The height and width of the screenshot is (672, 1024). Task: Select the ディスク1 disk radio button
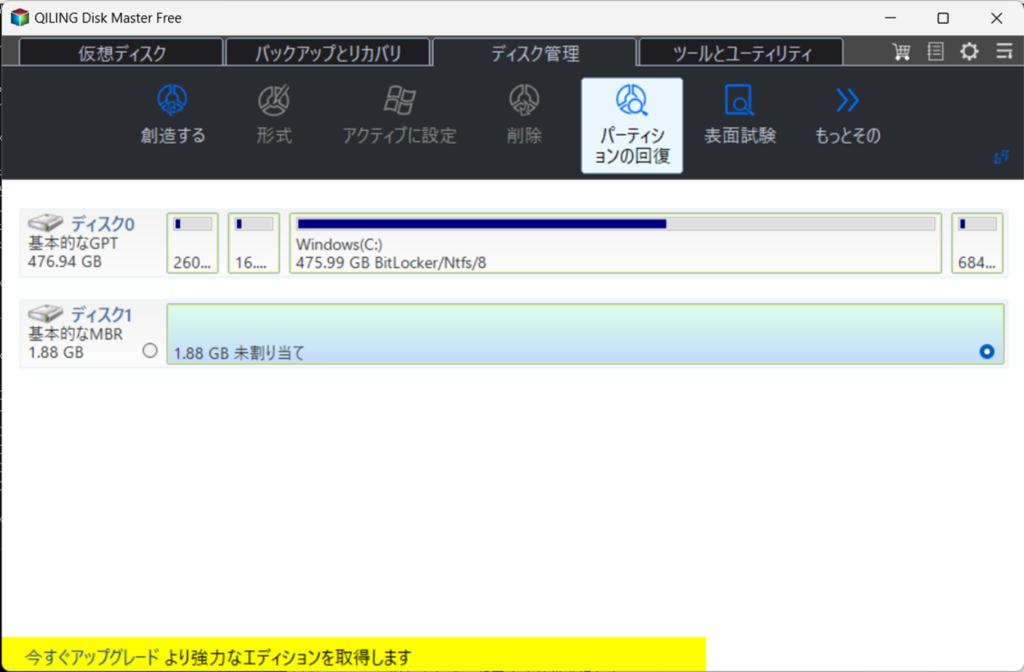(x=150, y=351)
